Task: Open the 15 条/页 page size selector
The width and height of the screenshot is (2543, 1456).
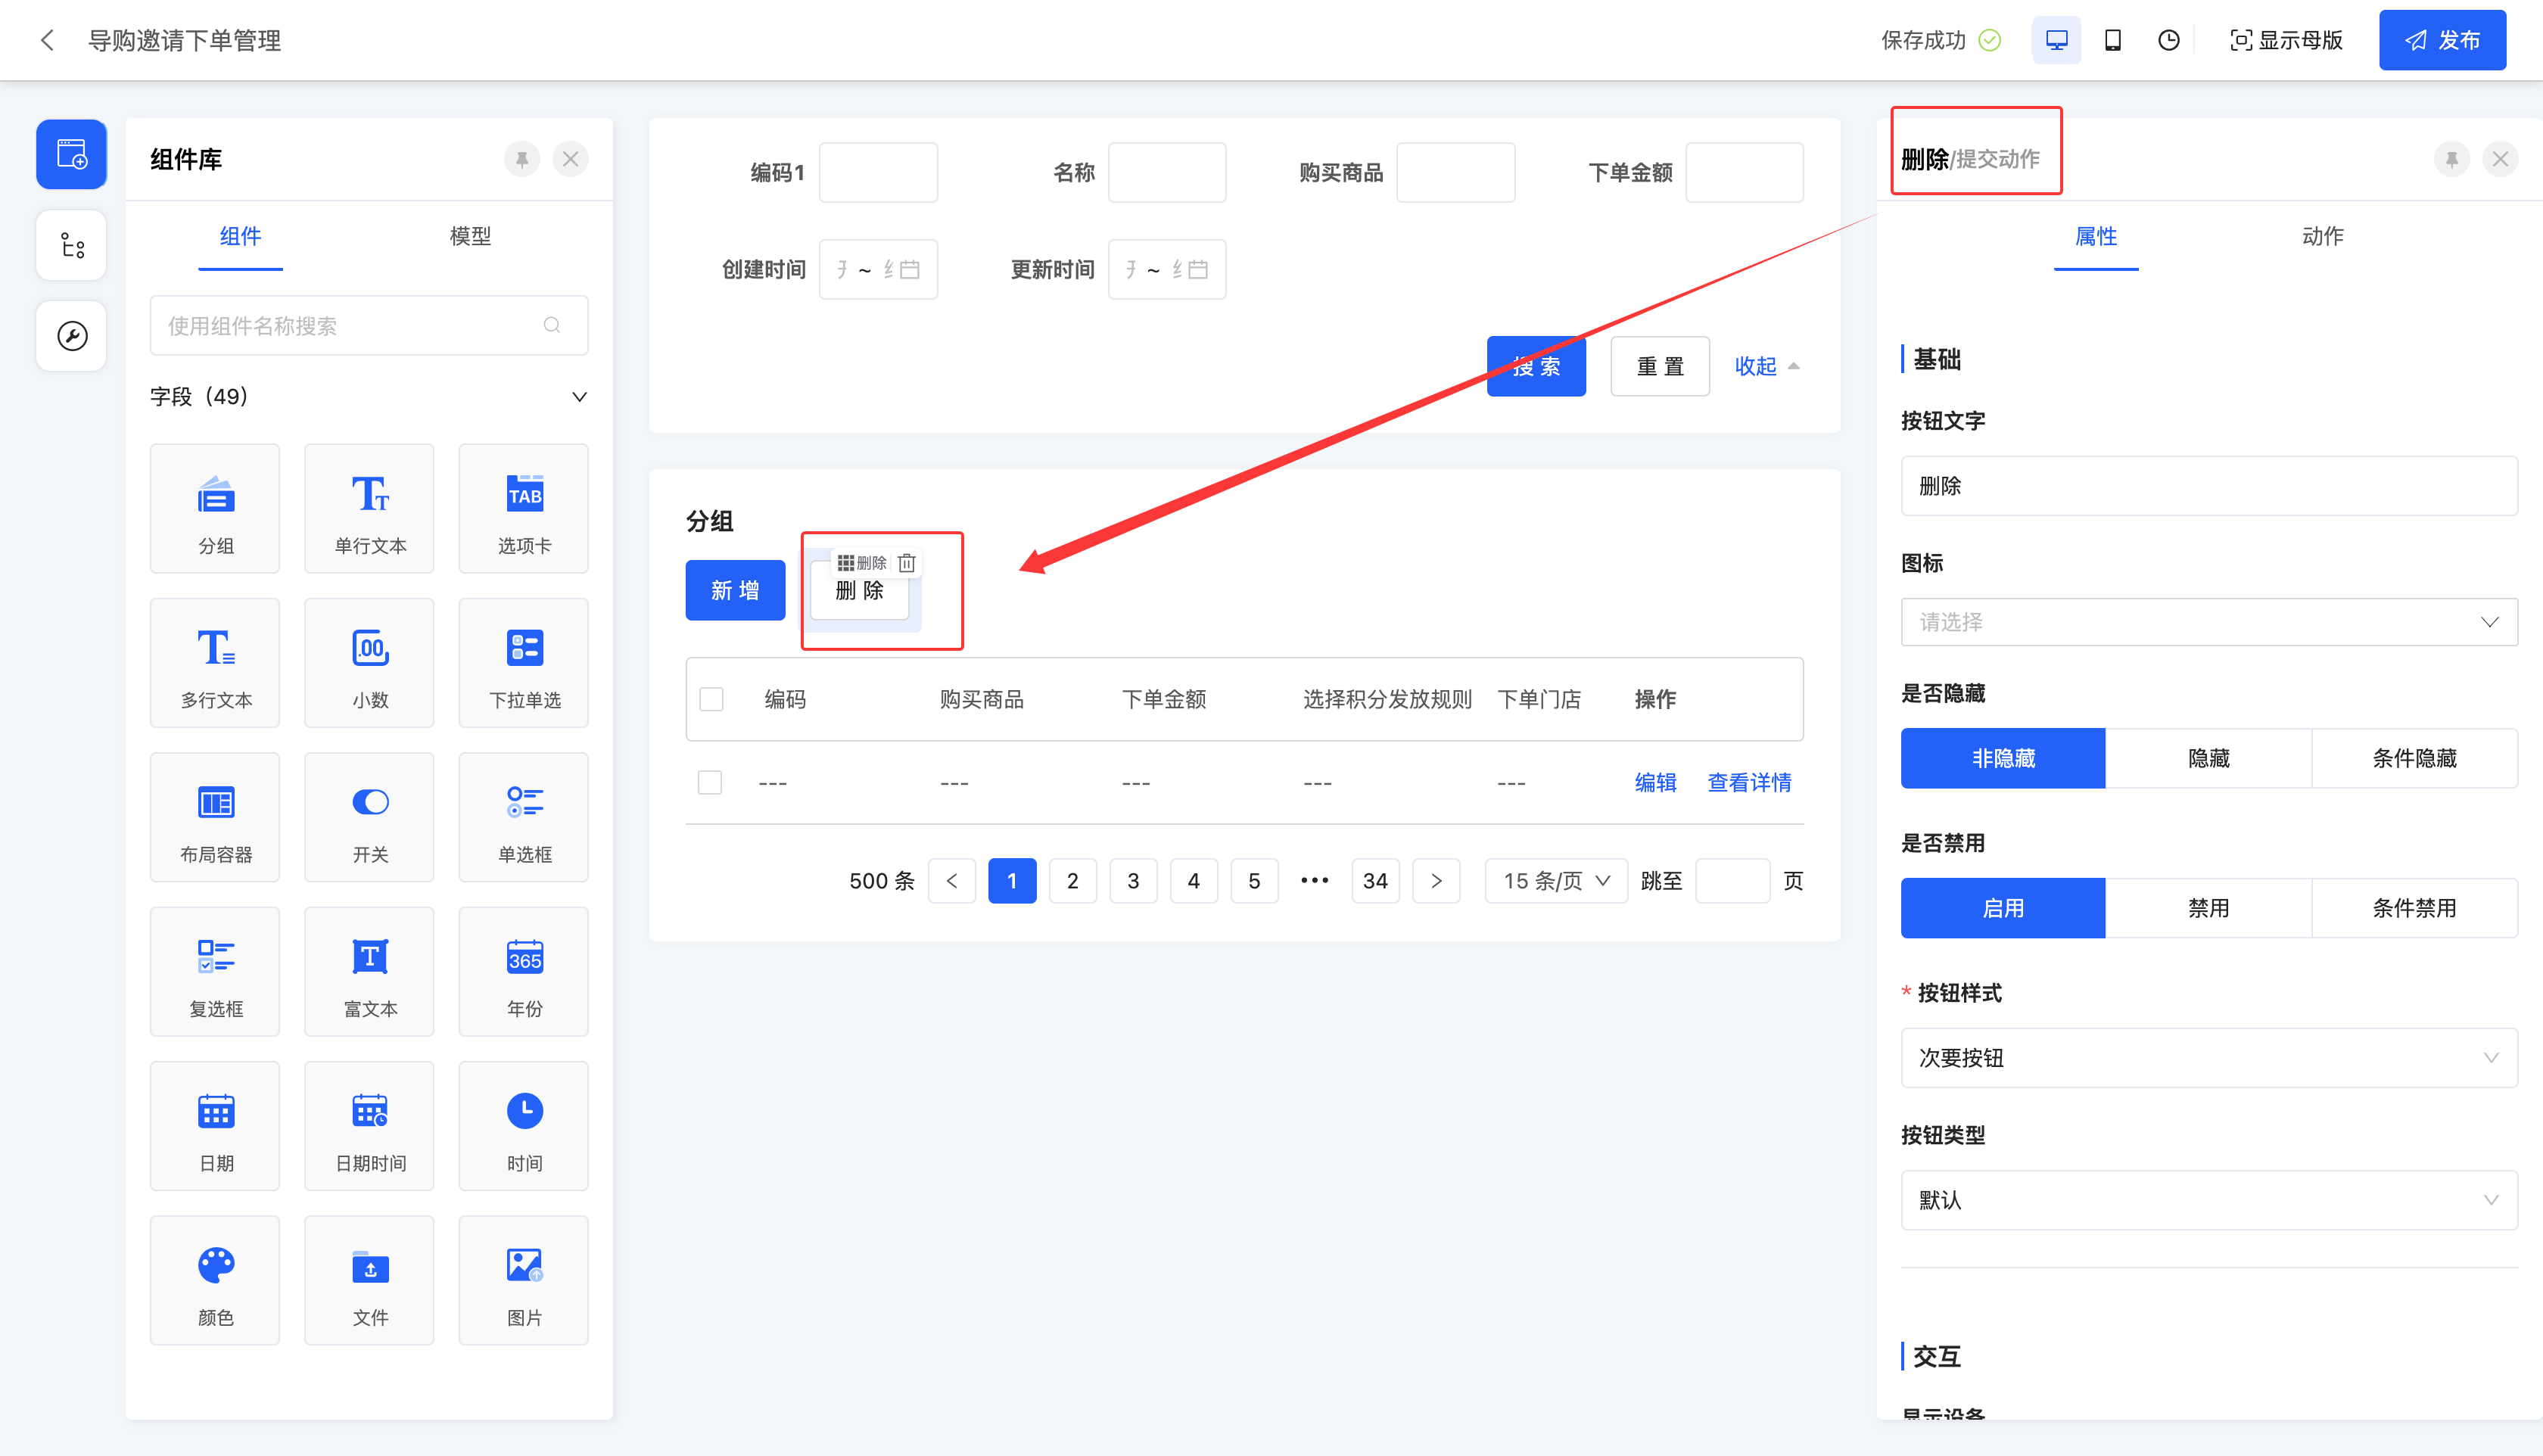Action: [x=1556, y=881]
